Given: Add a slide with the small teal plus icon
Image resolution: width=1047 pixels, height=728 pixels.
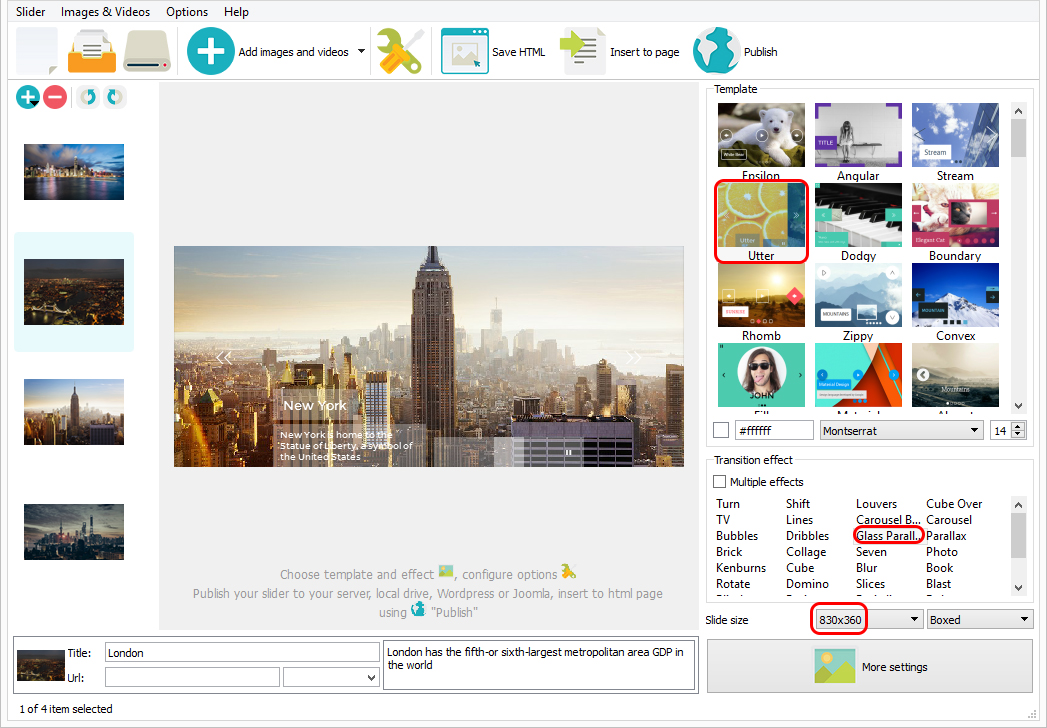Looking at the screenshot, I should click(x=27, y=98).
